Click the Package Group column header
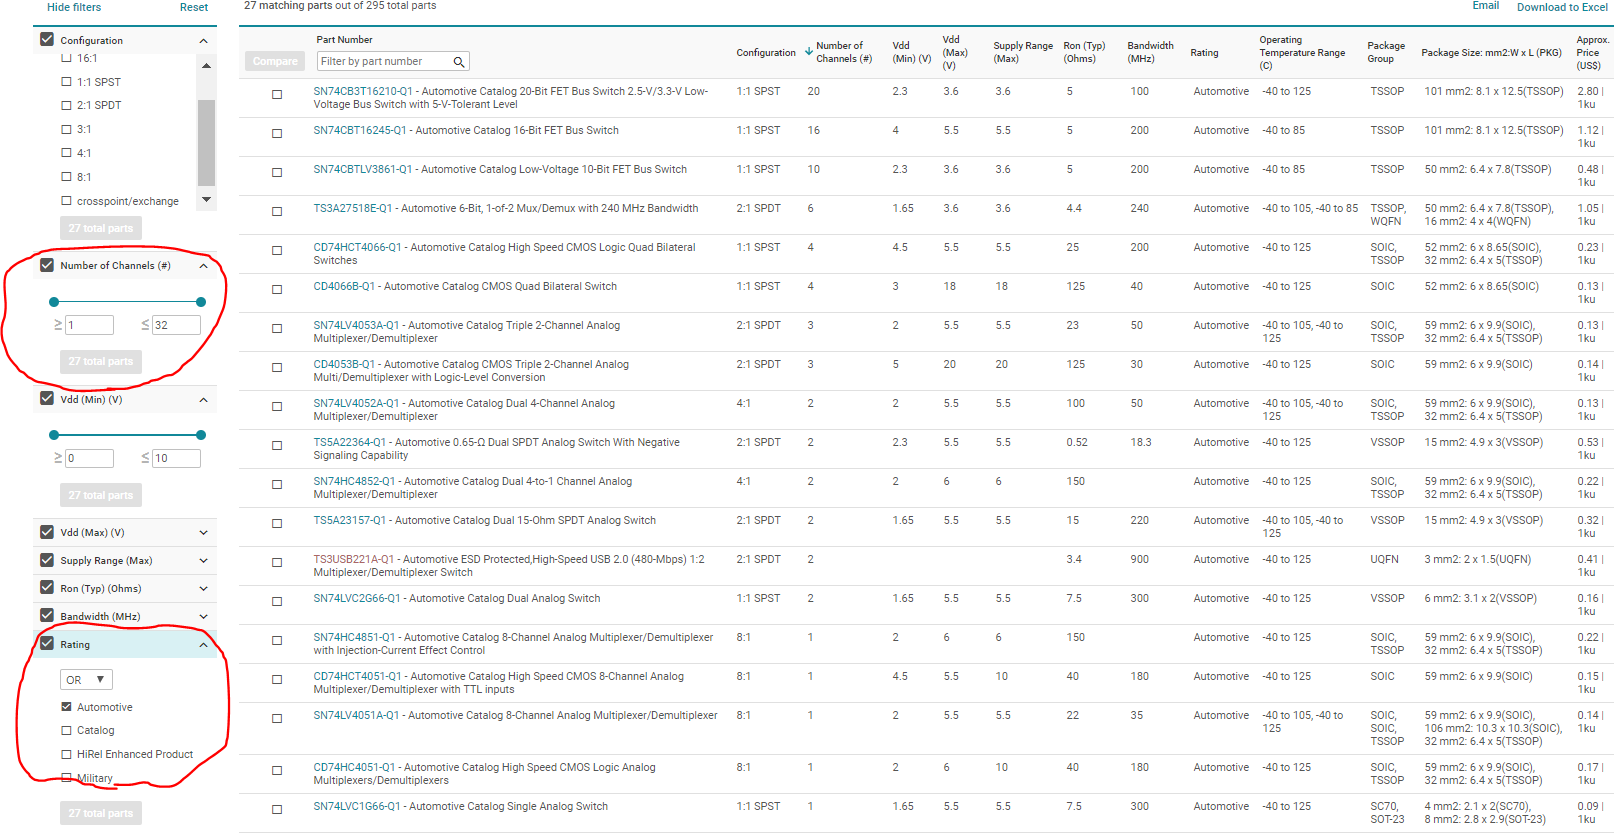 pyautogui.click(x=1386, y=52)
